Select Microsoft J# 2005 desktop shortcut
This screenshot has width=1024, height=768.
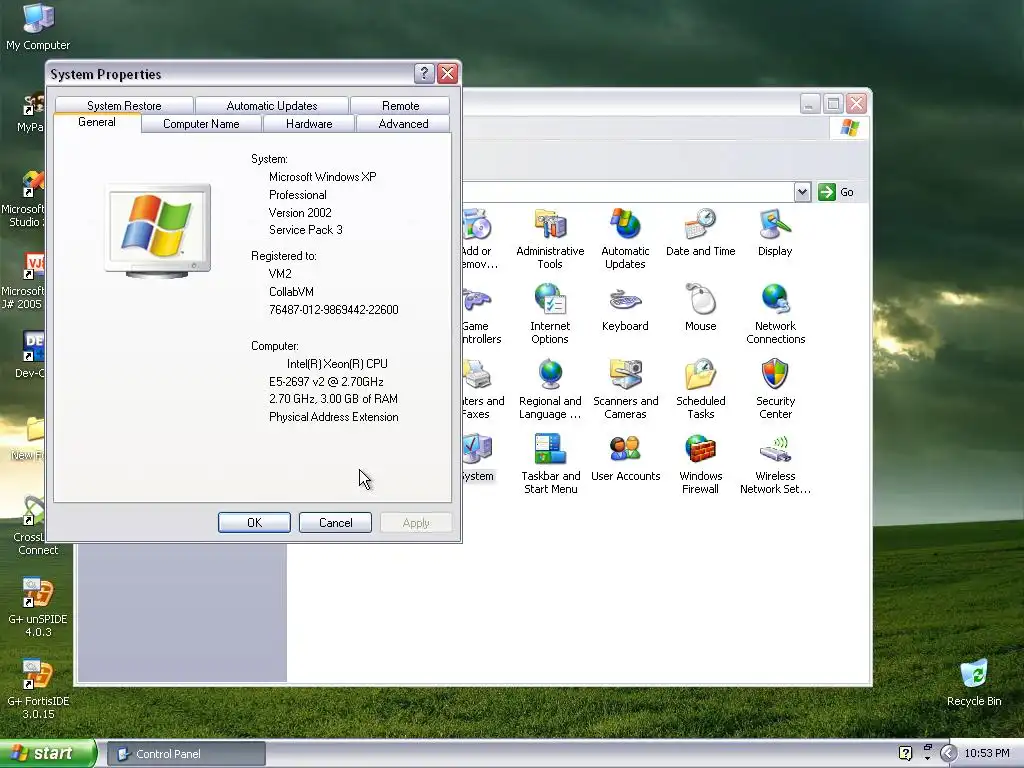pyautogui.click(x=24, y=280)
